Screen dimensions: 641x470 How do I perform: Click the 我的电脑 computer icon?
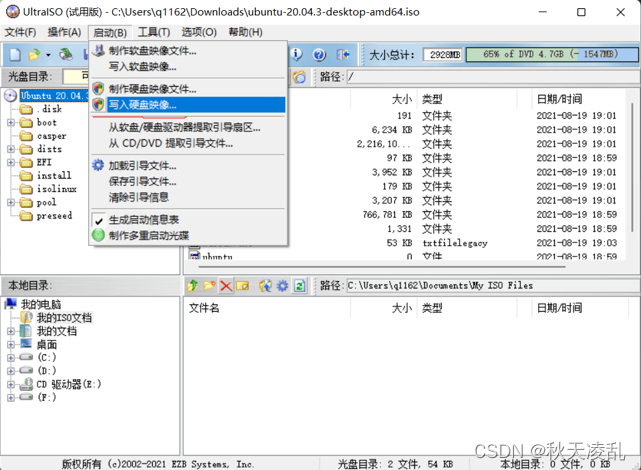[x=11, y=304]
